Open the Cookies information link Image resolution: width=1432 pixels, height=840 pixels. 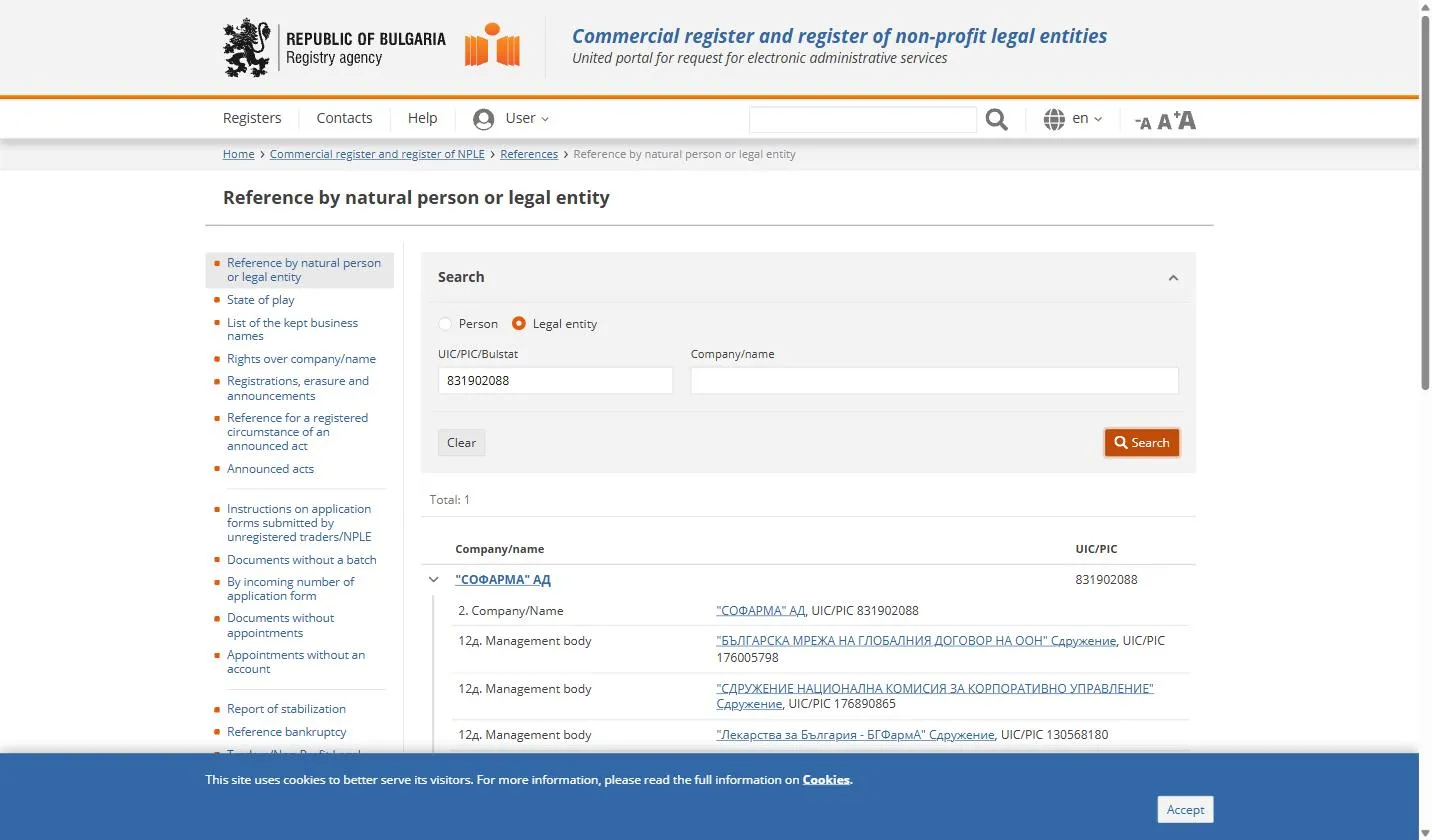click(x=826, y=780)
